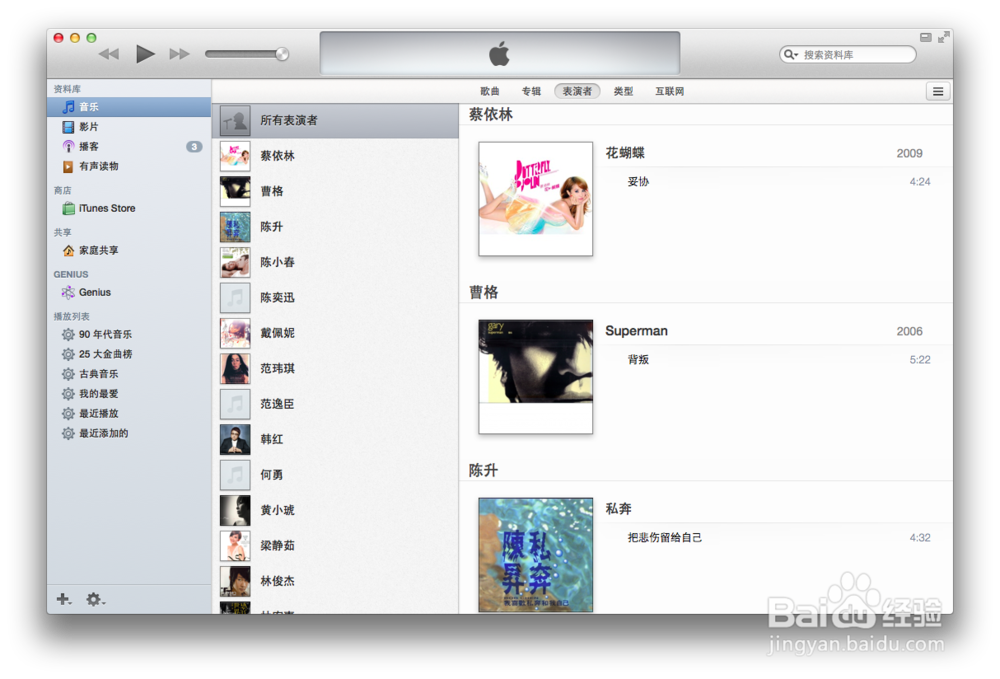Click the Superman album cover

(x=536, y=376)
